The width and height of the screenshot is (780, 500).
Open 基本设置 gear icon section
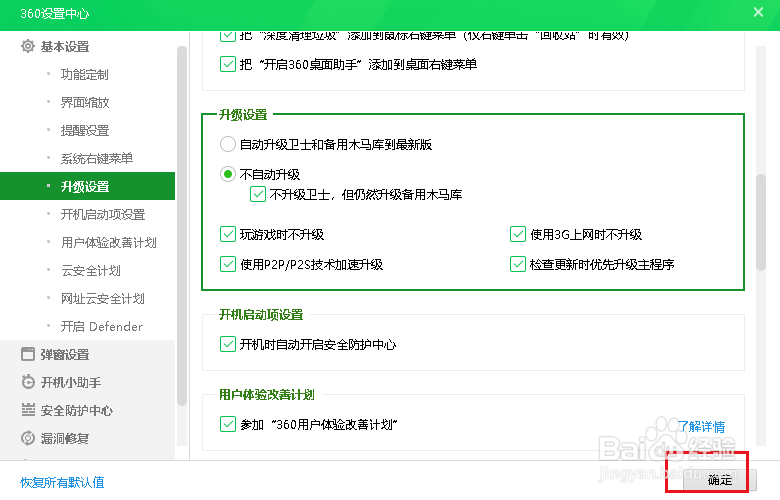click(x=28, y=46)
